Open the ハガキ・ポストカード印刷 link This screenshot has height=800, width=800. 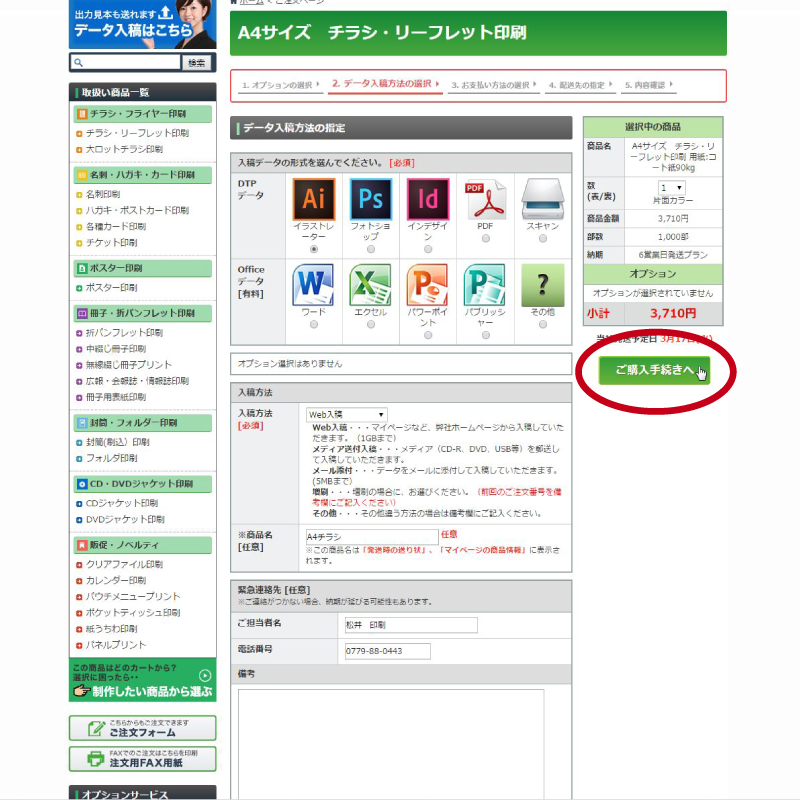137,210
